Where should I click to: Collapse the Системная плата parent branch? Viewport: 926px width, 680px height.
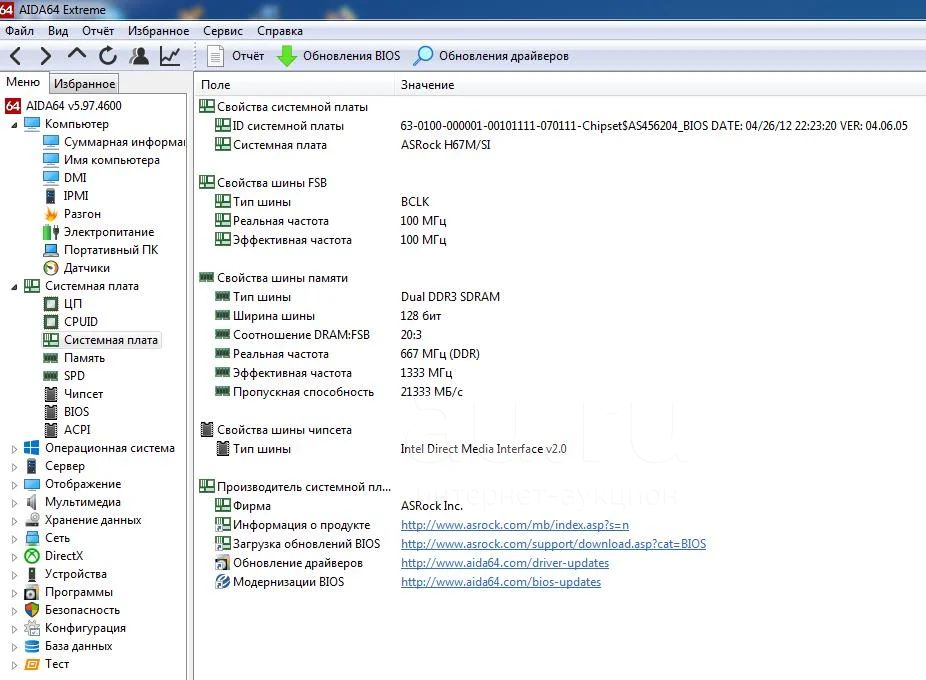click(x=14, y=287)
